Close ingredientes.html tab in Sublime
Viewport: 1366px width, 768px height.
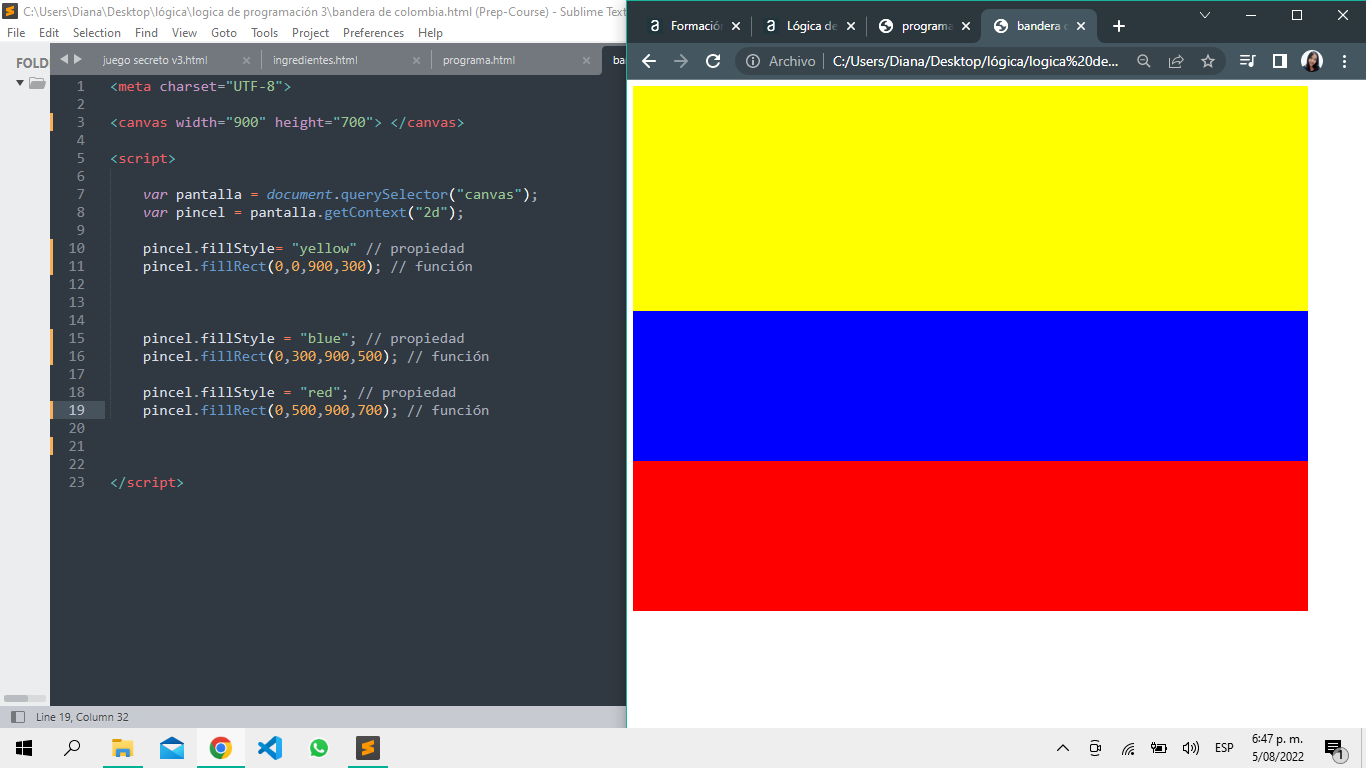tap(416, 60)
